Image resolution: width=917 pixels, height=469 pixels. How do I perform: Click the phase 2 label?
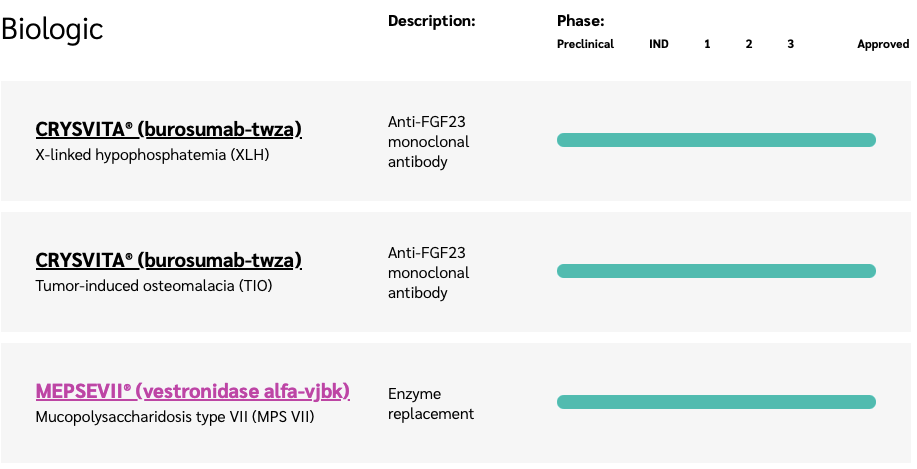(749, 44)
